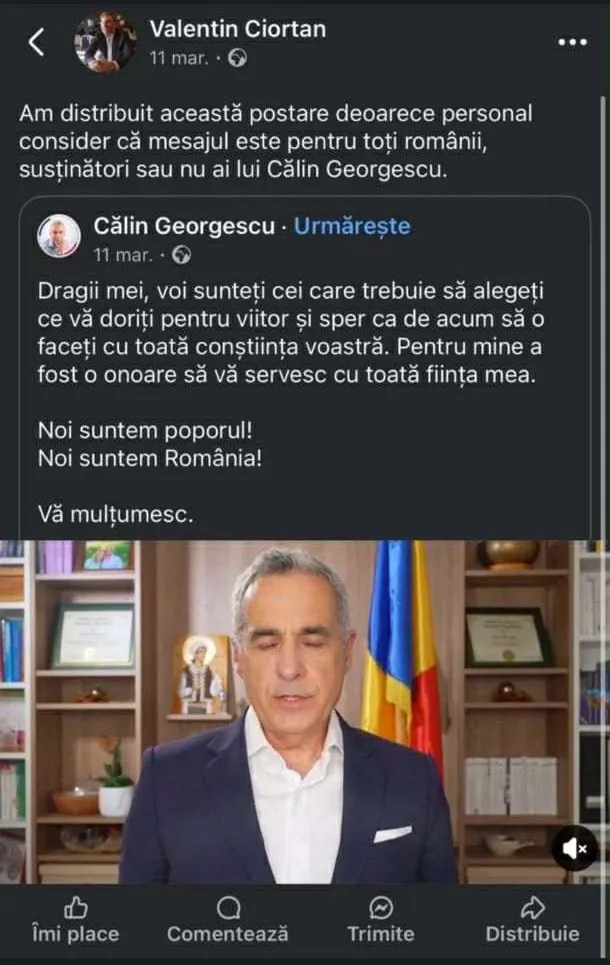Tap the back arrow icon
This screenshot has height=965, width=610.
[x=36, y=42]
